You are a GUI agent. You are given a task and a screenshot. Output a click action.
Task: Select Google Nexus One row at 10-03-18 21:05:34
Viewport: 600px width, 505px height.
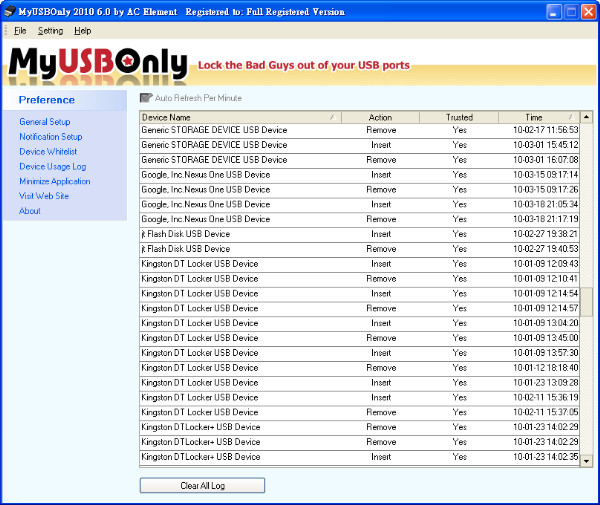pos(359,204)
